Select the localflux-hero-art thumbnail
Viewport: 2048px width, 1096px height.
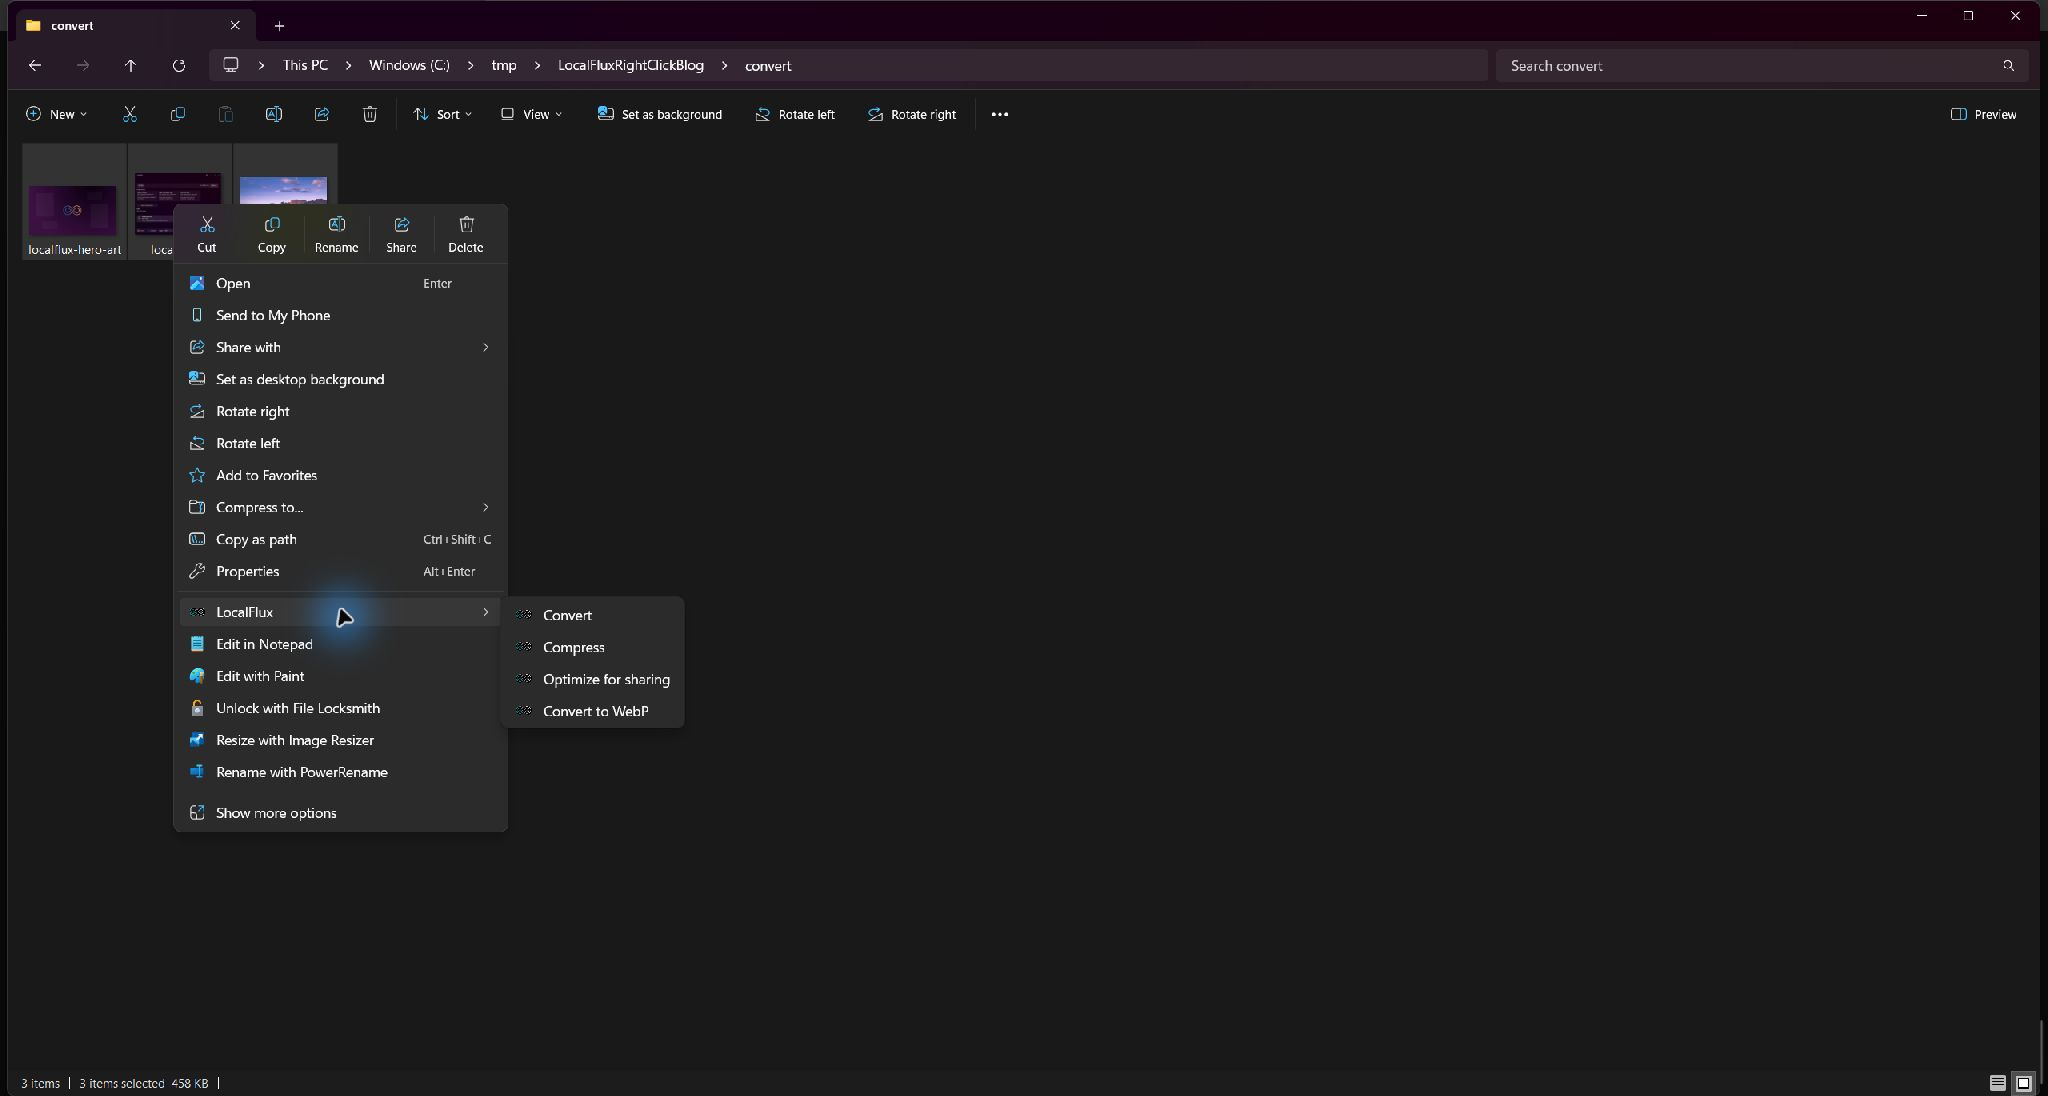point(74,201)
